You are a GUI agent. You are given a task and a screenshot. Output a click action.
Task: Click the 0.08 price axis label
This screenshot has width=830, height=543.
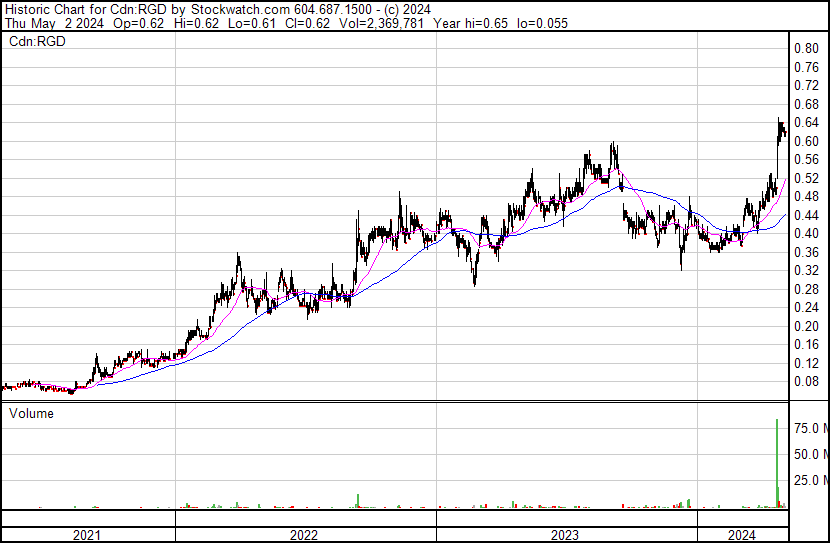[806, 382]
